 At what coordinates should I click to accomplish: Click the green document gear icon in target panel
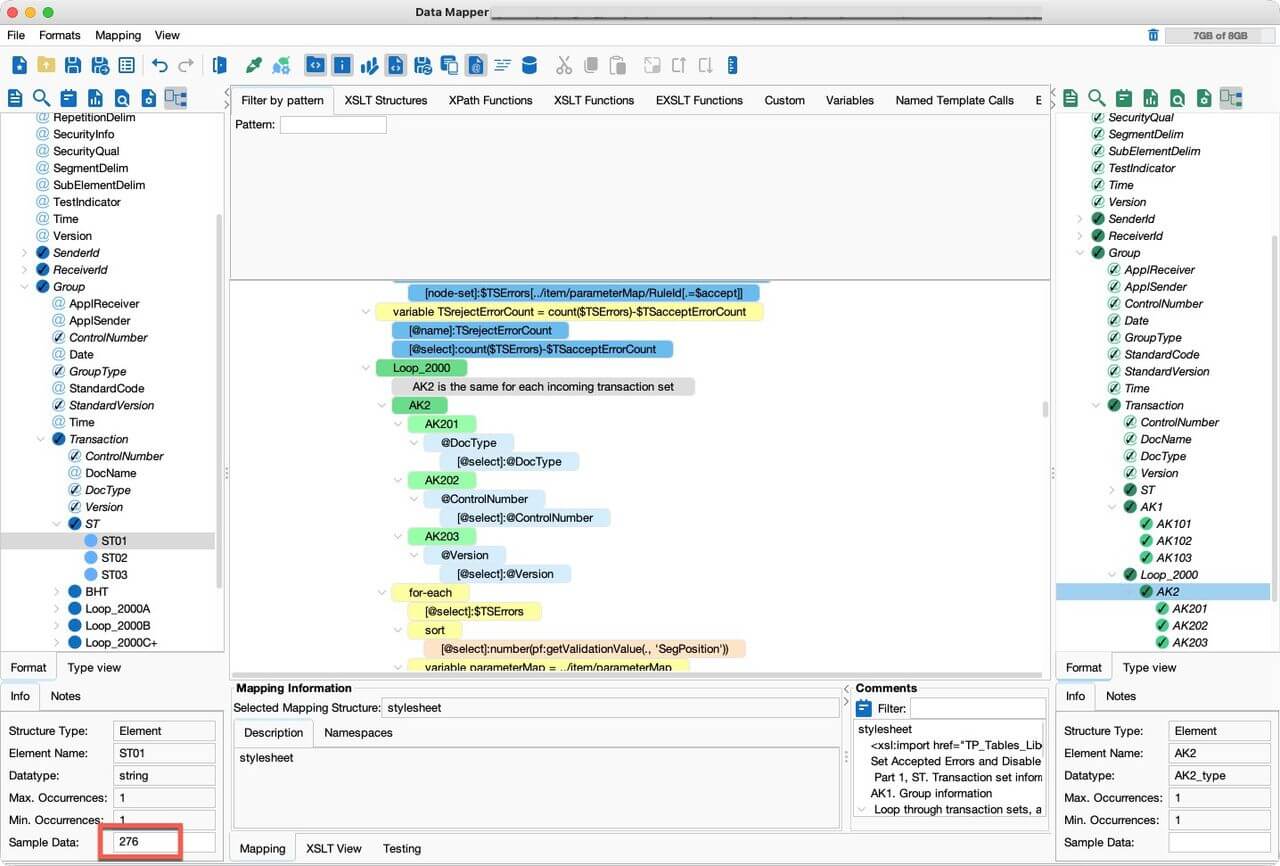[x=1204, y=98]
